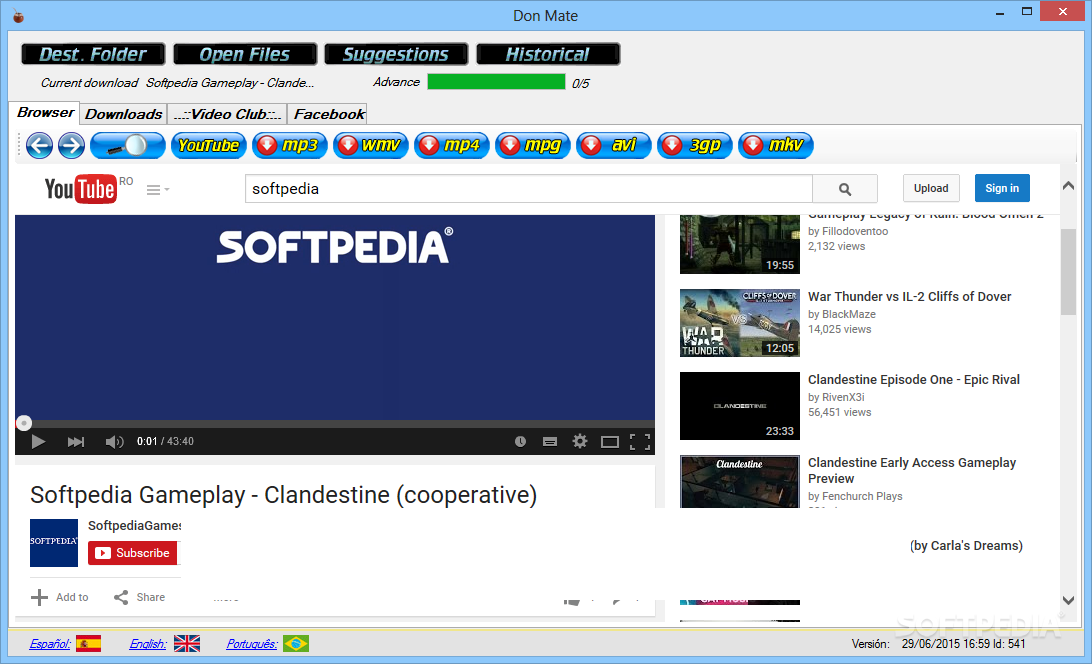
Task: Switch to the Facebook tab
Action: [x=328, y=114]
